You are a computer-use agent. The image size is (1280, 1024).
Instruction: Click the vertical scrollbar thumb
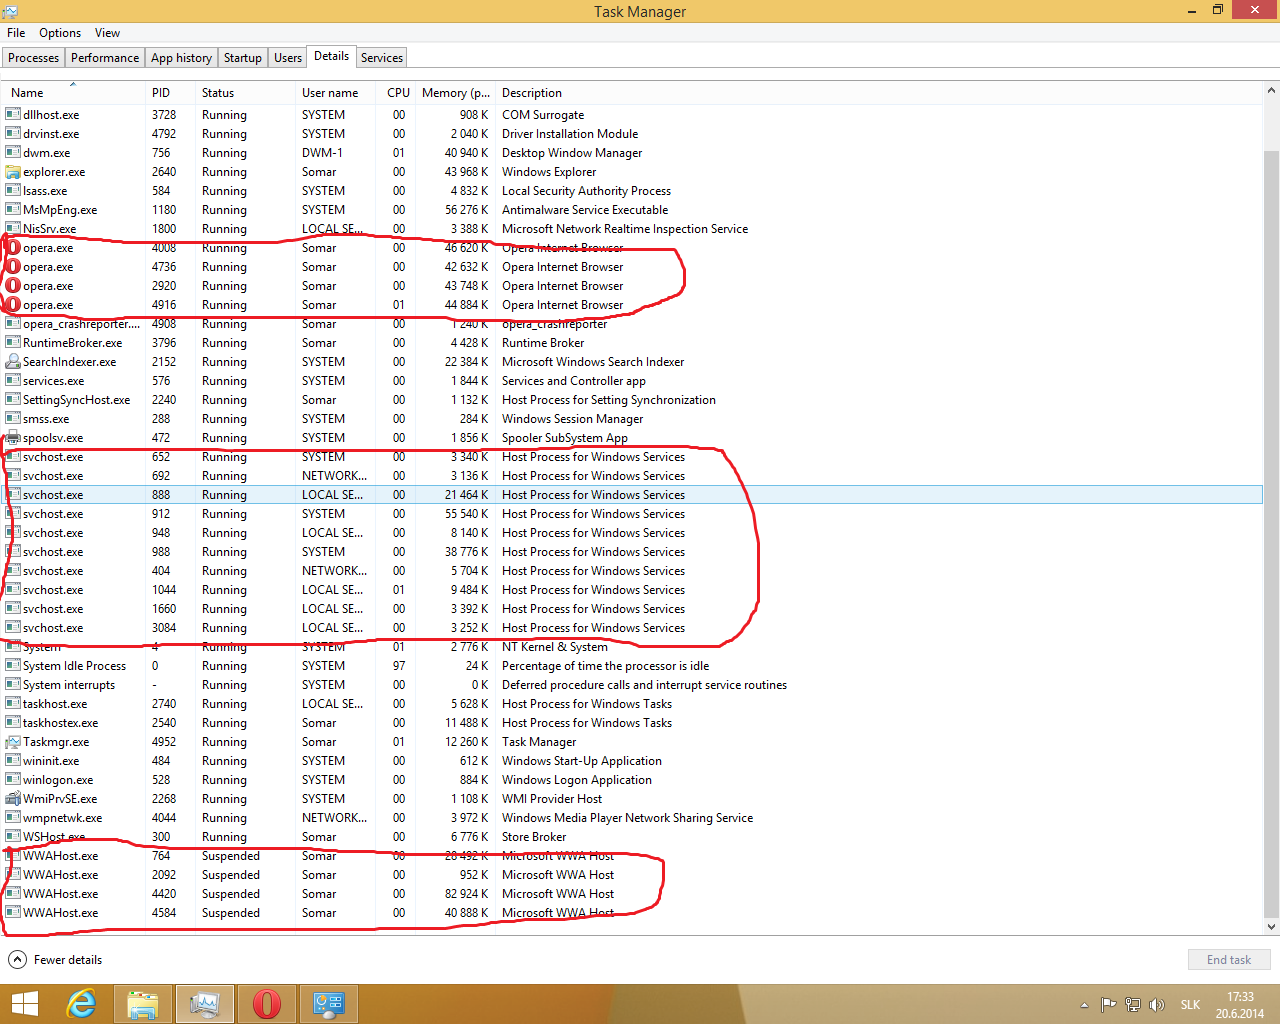pyautogui.click(x=1271, y=534)
